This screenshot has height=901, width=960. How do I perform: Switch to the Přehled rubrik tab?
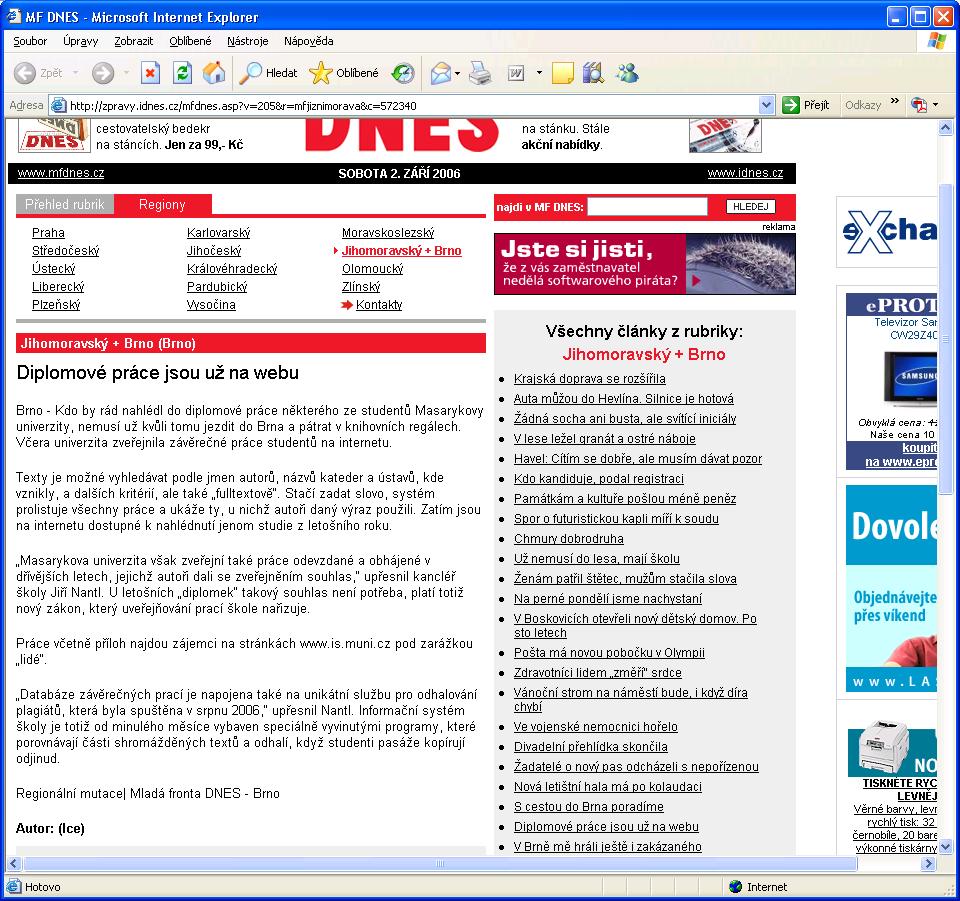pos(65,204)
